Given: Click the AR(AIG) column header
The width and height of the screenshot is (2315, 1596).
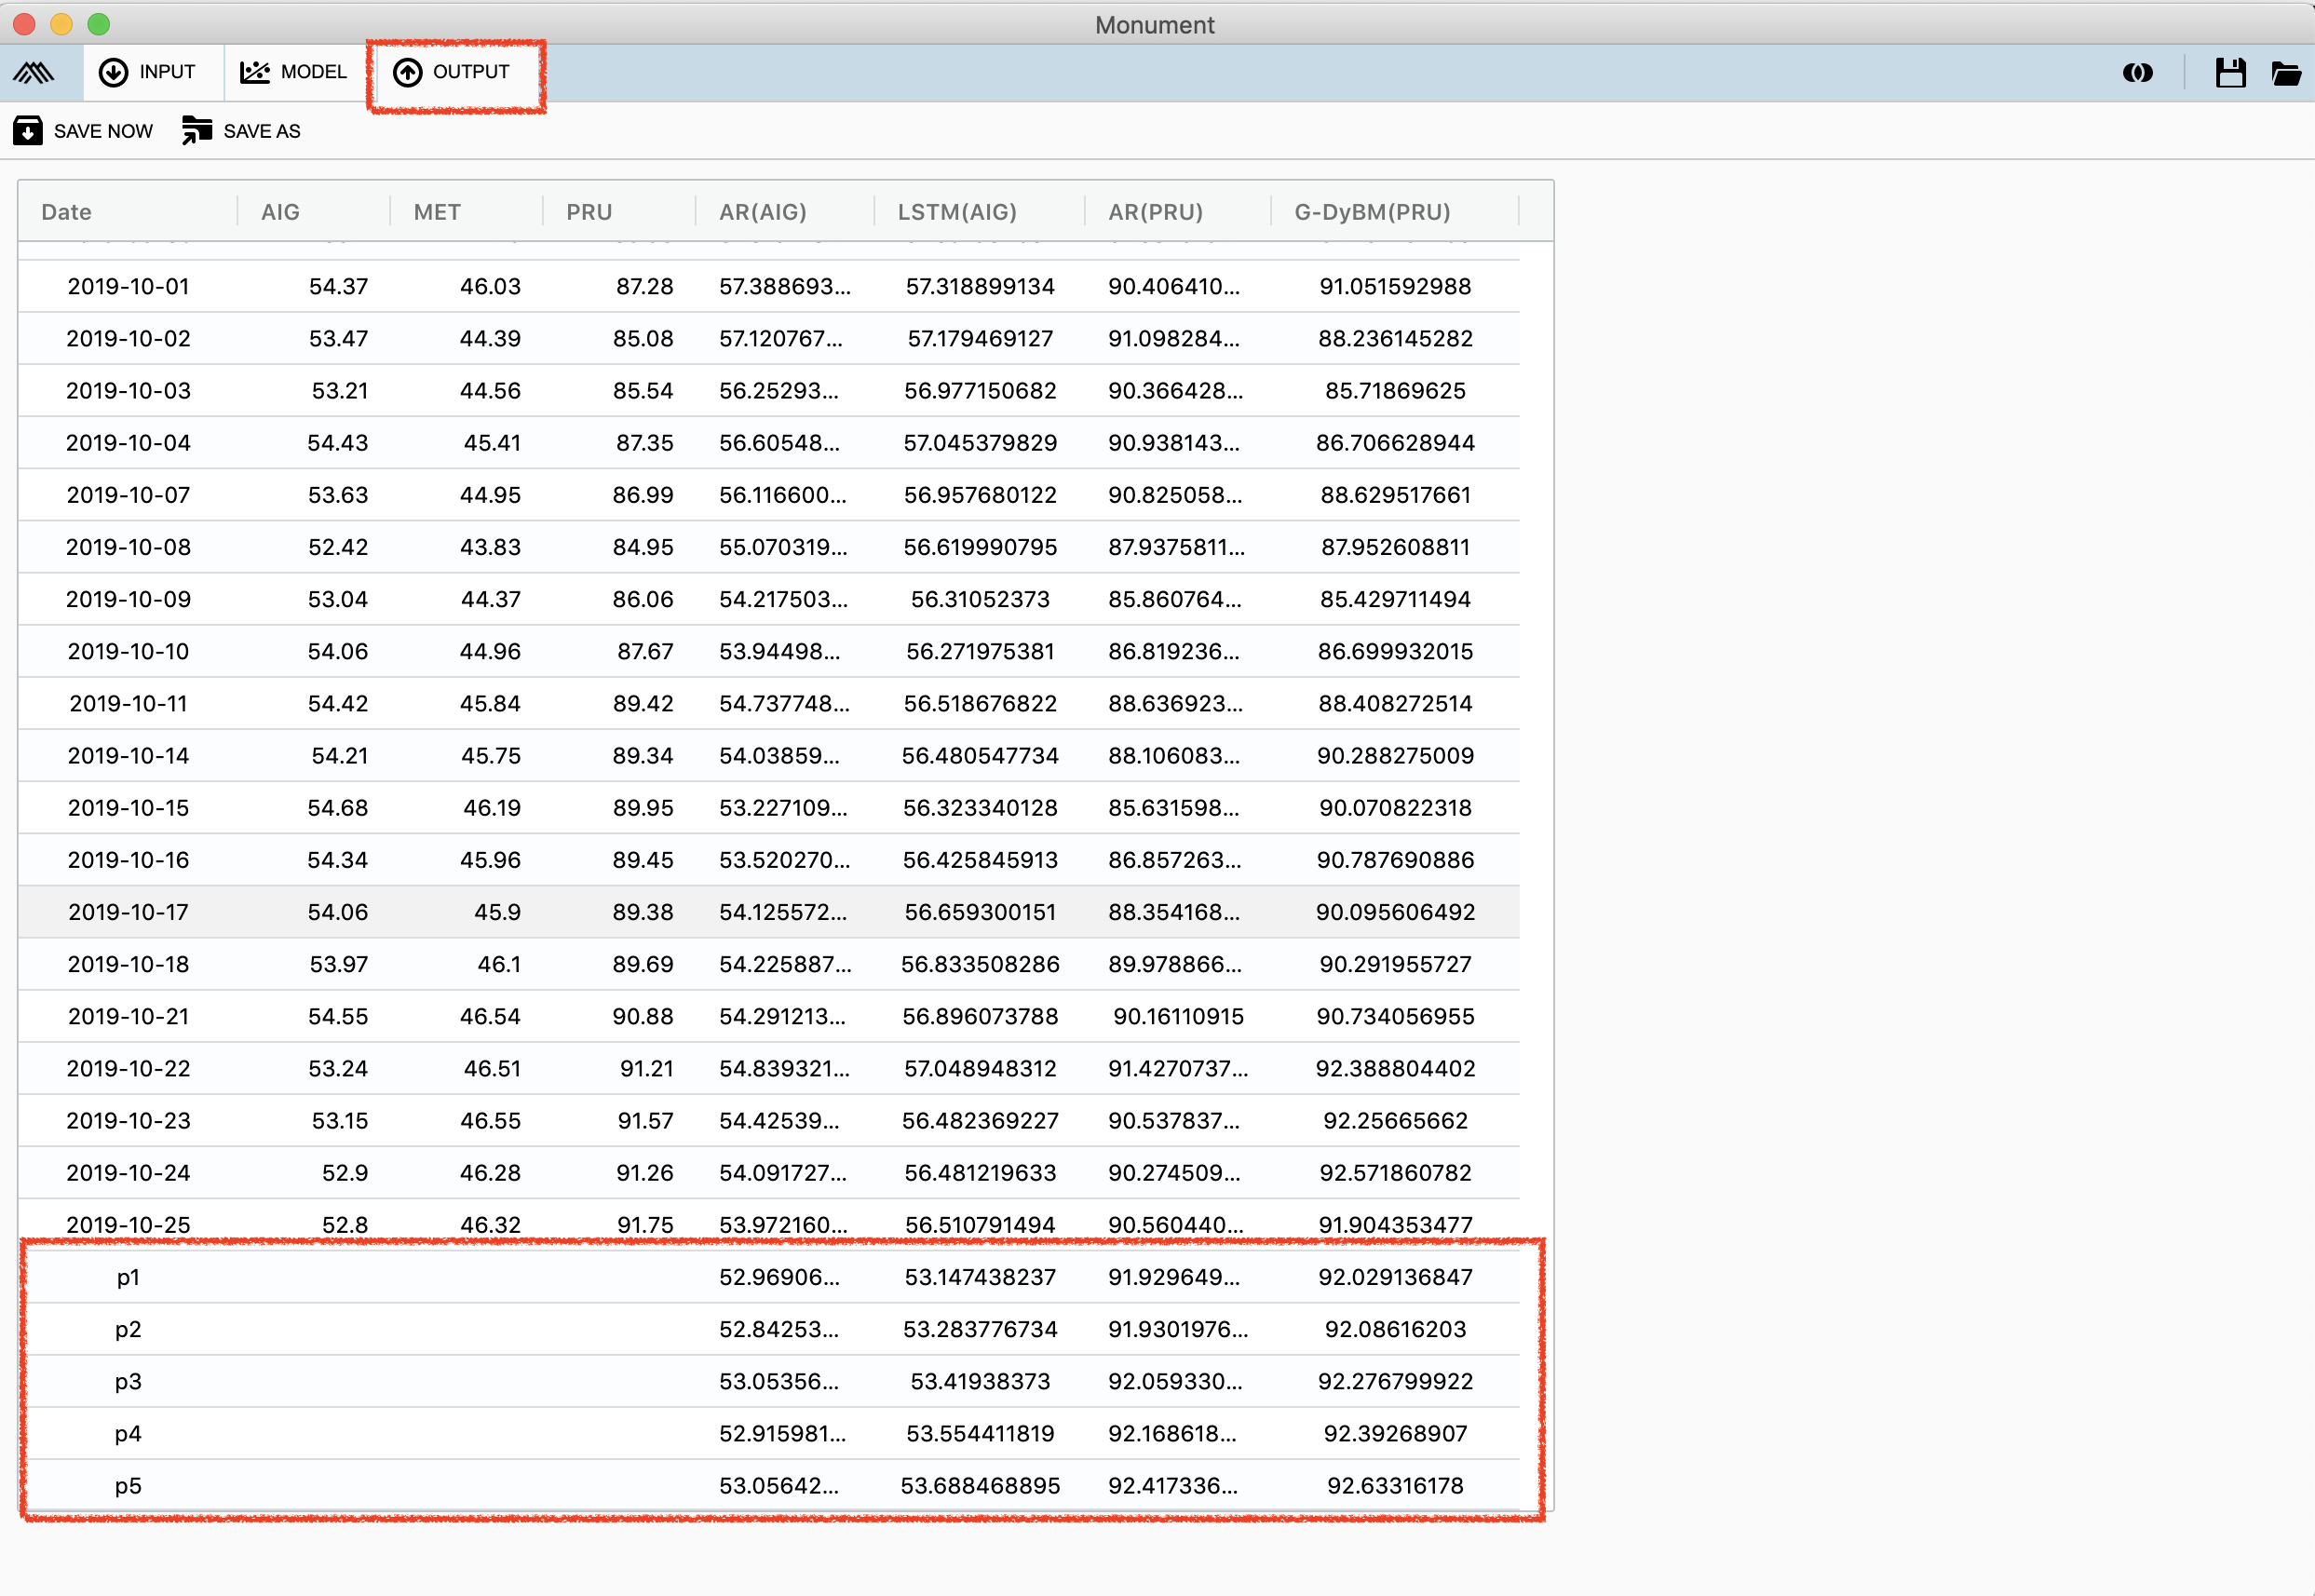Looking at the screenshot, I should pyautogui.click(x=762, y=212).
